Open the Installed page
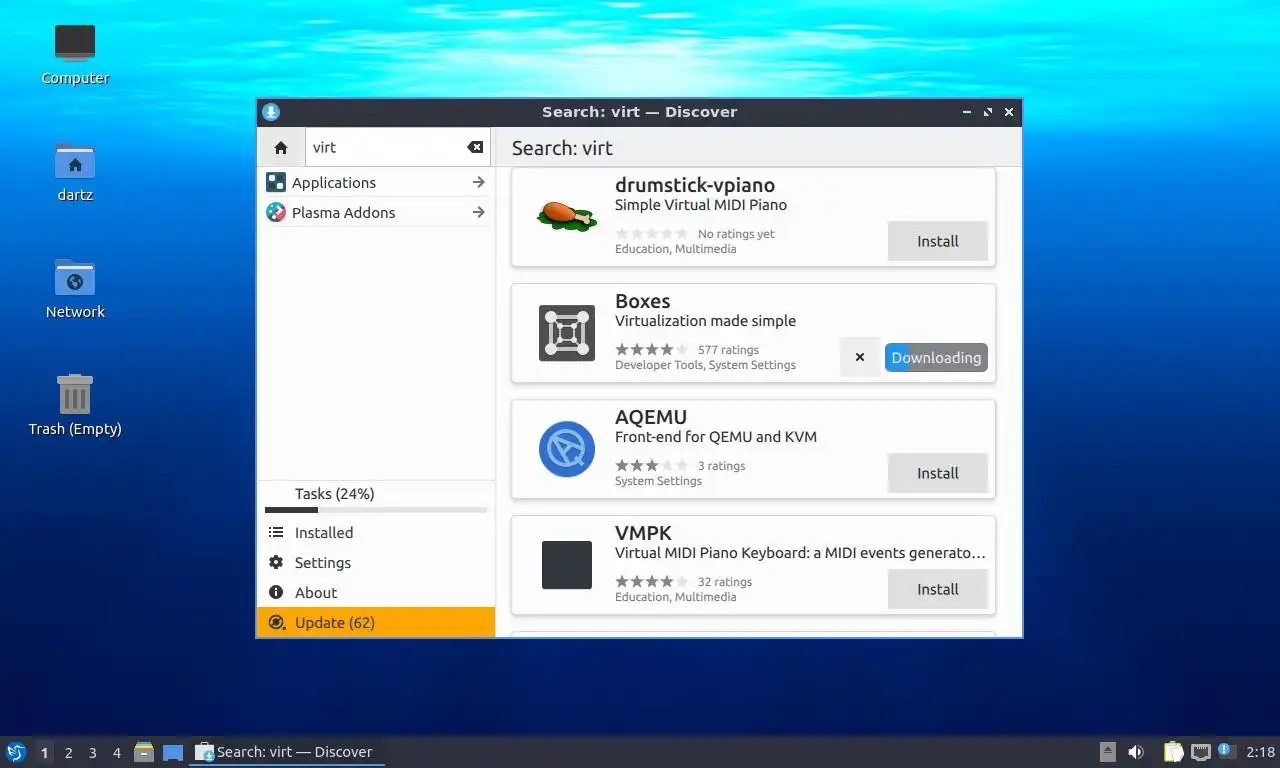 point(375,533)
